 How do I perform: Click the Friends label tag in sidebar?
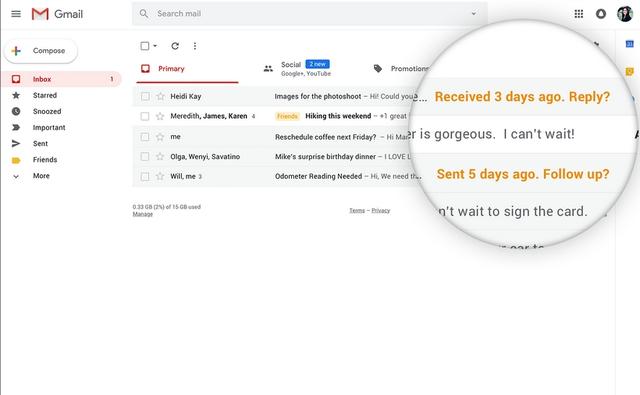(x=16, y=160)
